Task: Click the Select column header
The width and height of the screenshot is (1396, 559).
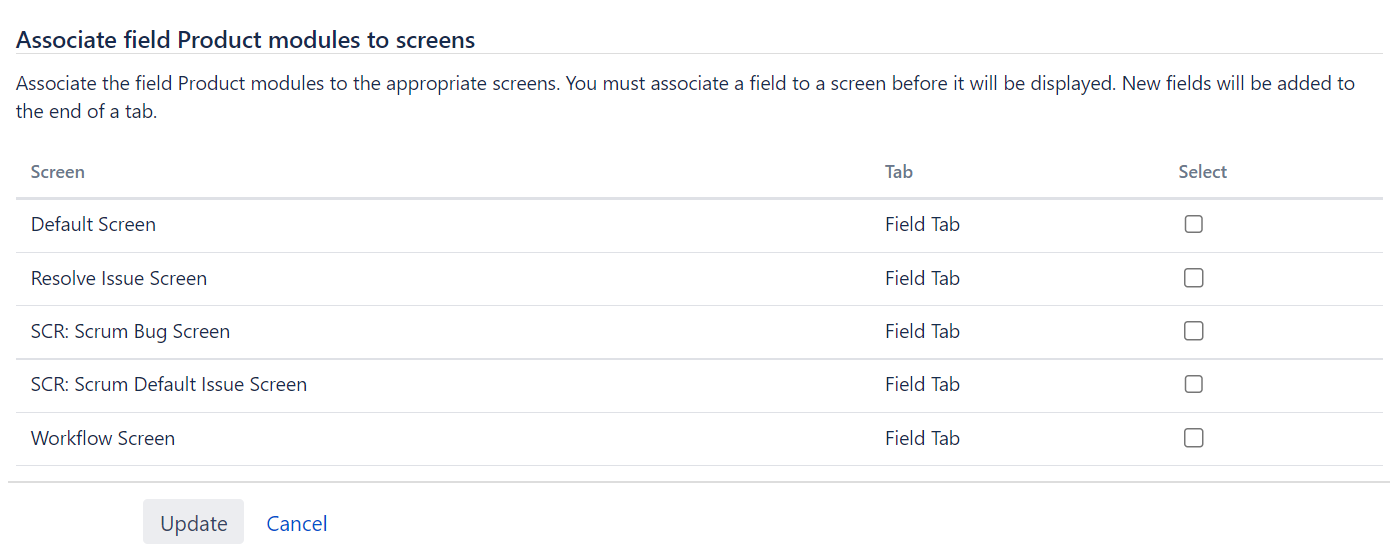Action: tap(1202, 172)
